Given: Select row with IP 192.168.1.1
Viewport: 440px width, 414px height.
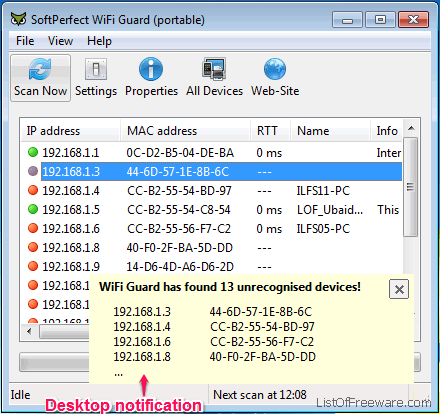Looking at the screenshot, I should click(x=211, y=153).
